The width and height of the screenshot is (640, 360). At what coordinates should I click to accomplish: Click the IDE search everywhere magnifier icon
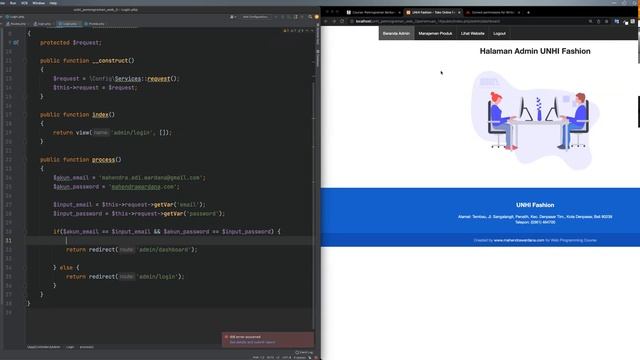pyautogui.click(x=310, y=17)
